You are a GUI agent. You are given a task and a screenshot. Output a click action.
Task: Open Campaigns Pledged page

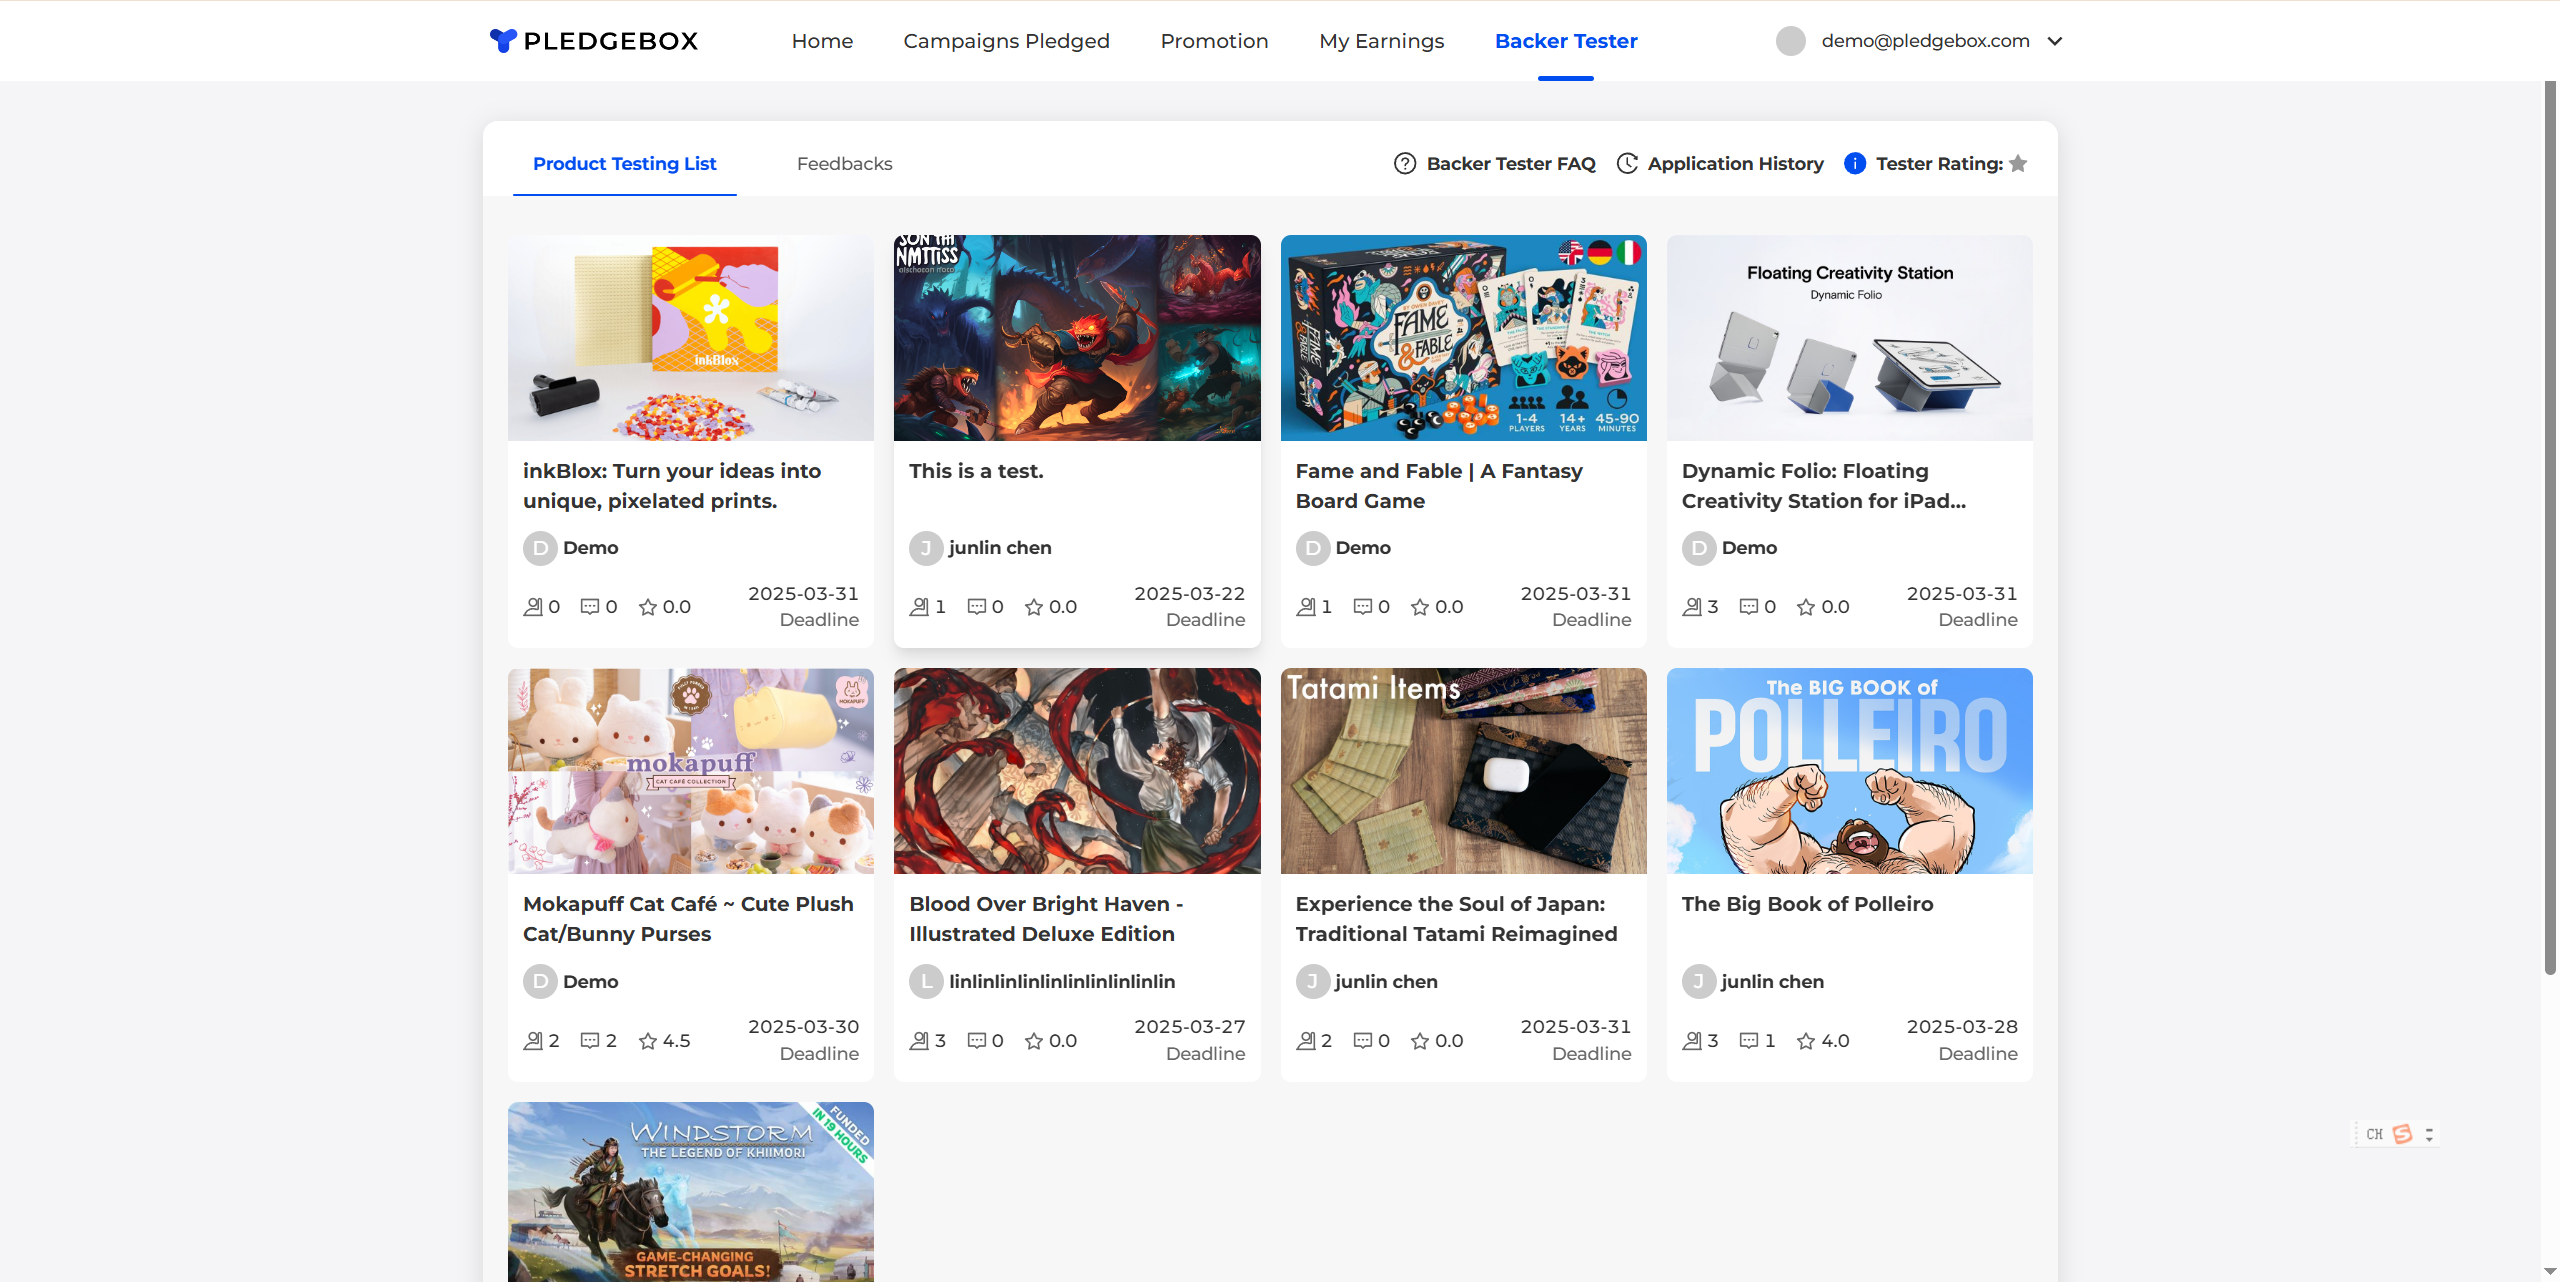(1006, 41)
